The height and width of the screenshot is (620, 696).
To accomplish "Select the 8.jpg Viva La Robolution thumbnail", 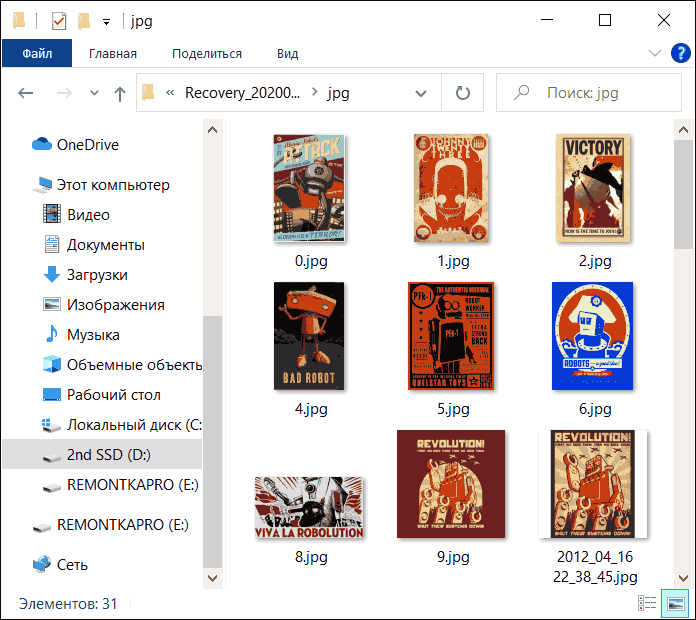I will tap(309, 508).
